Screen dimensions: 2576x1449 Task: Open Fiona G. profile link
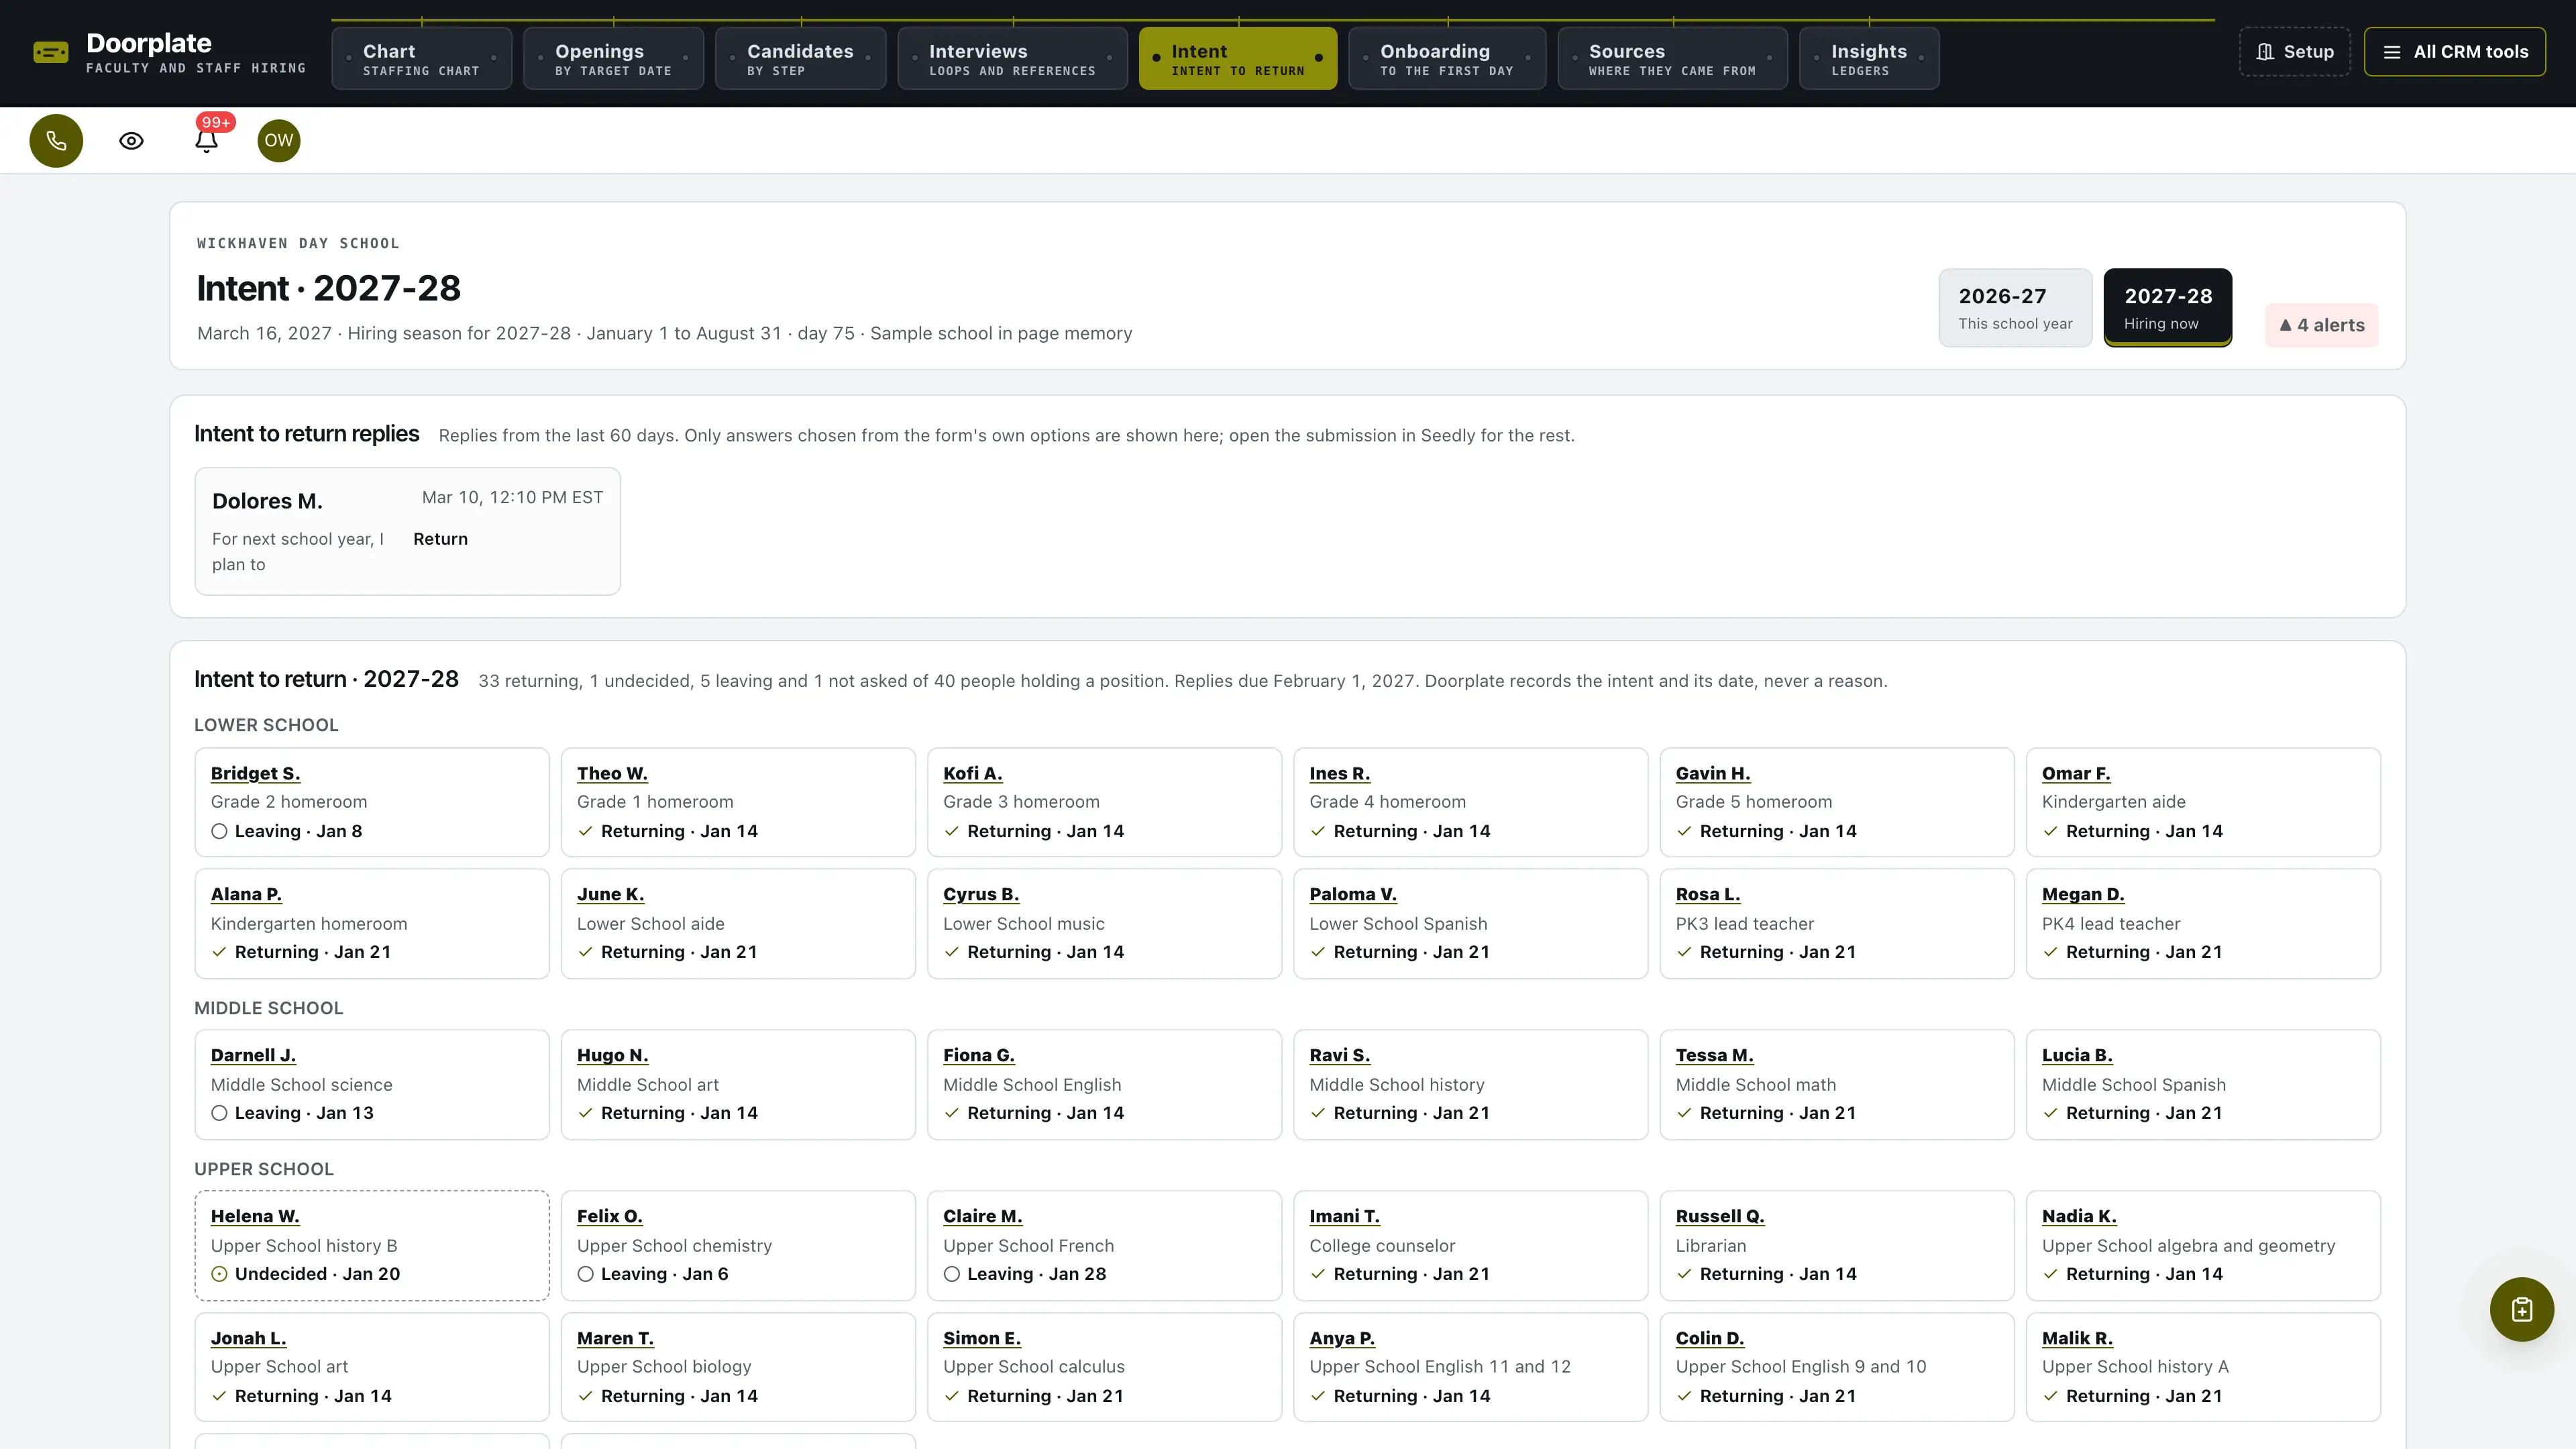tap(978, 1055)
